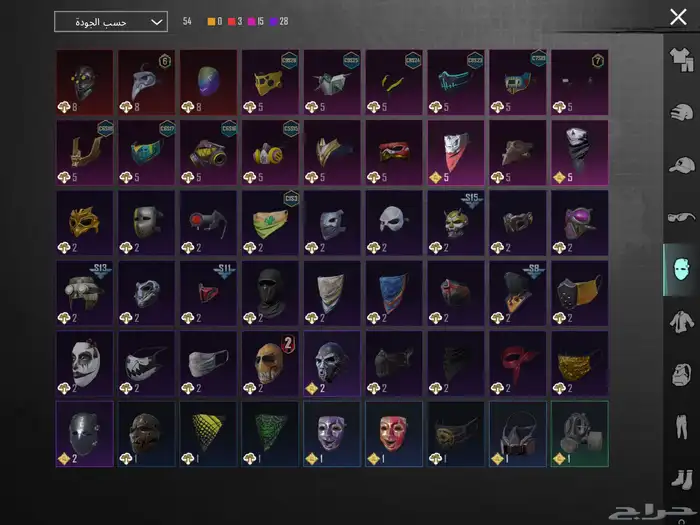The image size is (700, 525).
Task: Open the baseball cap category icon
Action: coord(681,165)
